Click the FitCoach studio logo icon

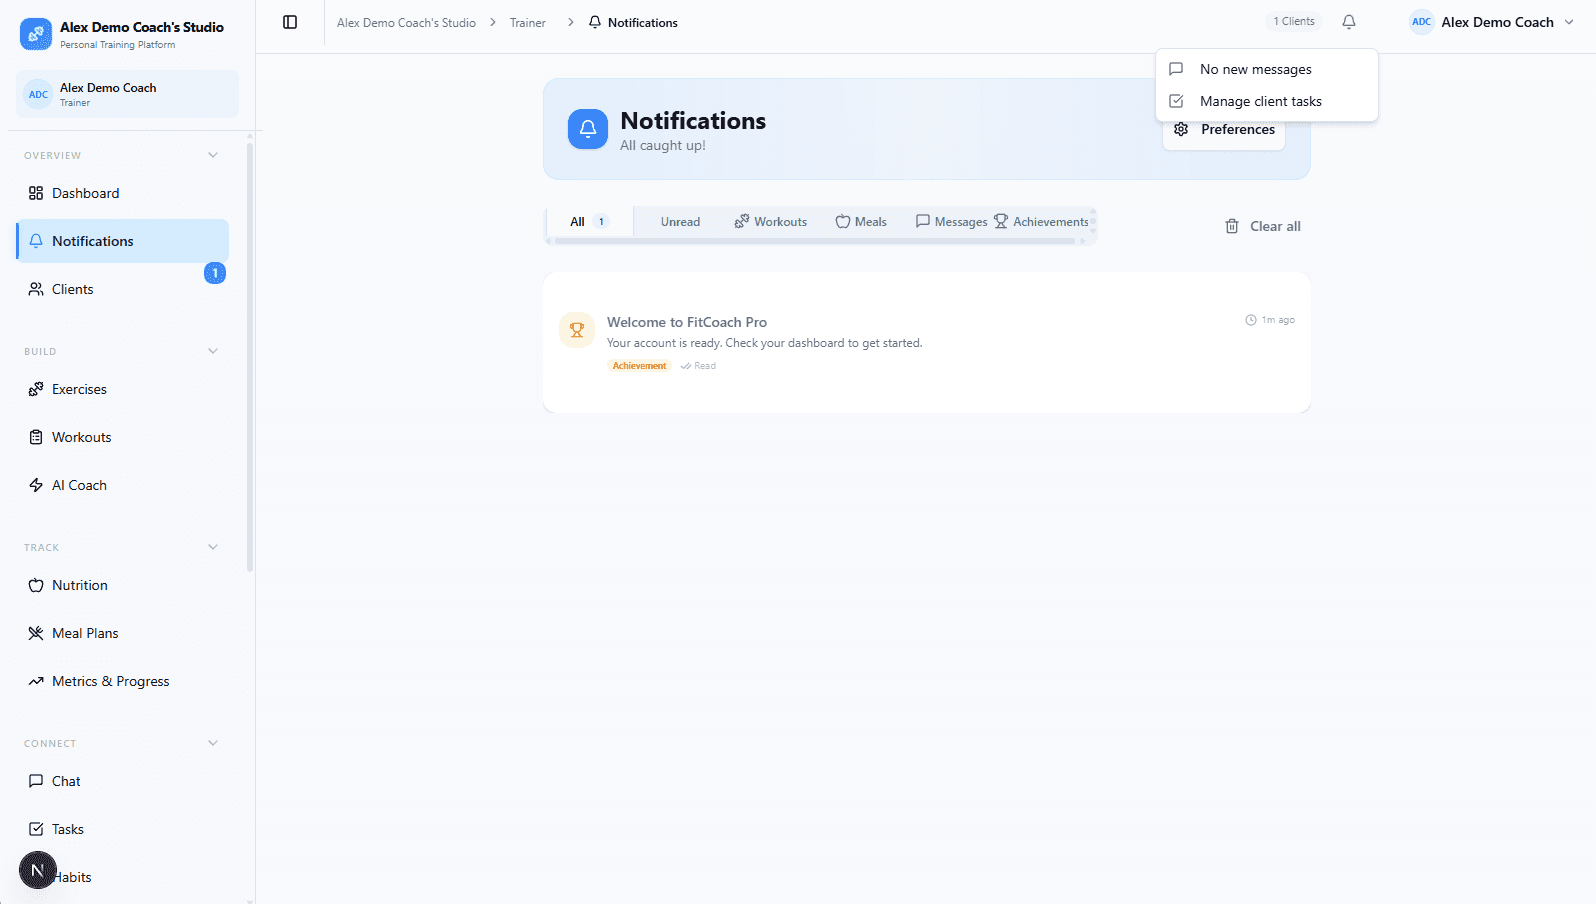[36, 34]
